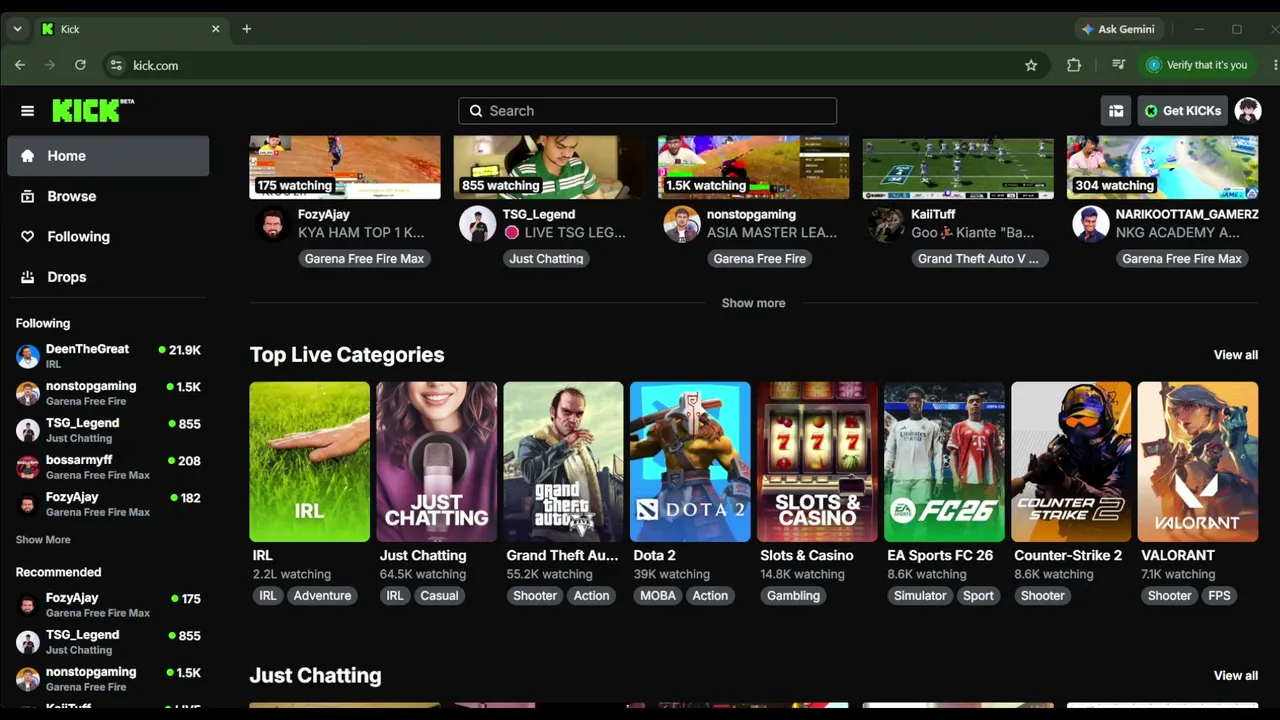Select the Simulator tag under EA Sports FC 26

[x=920, y=596]
